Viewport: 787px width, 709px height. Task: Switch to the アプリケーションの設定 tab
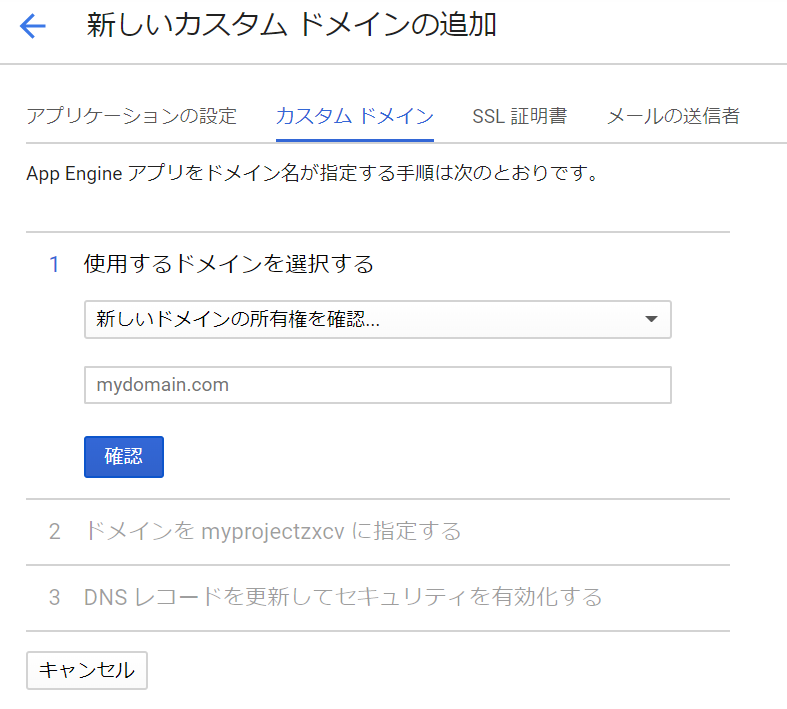click(x=131, y=116)
